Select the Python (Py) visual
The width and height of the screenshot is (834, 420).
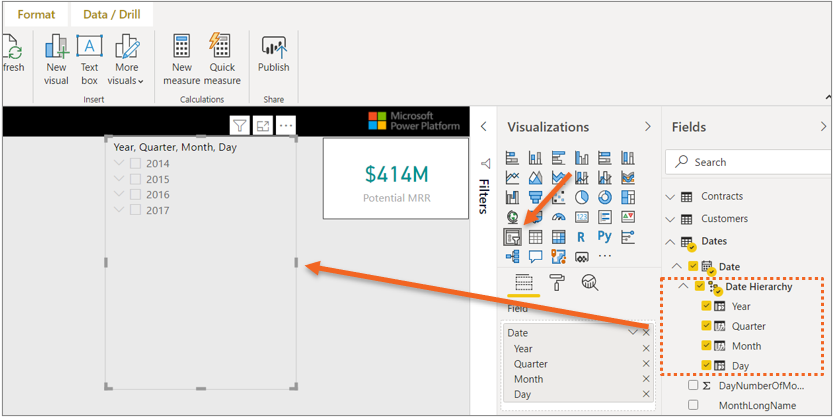pos(605,237)
